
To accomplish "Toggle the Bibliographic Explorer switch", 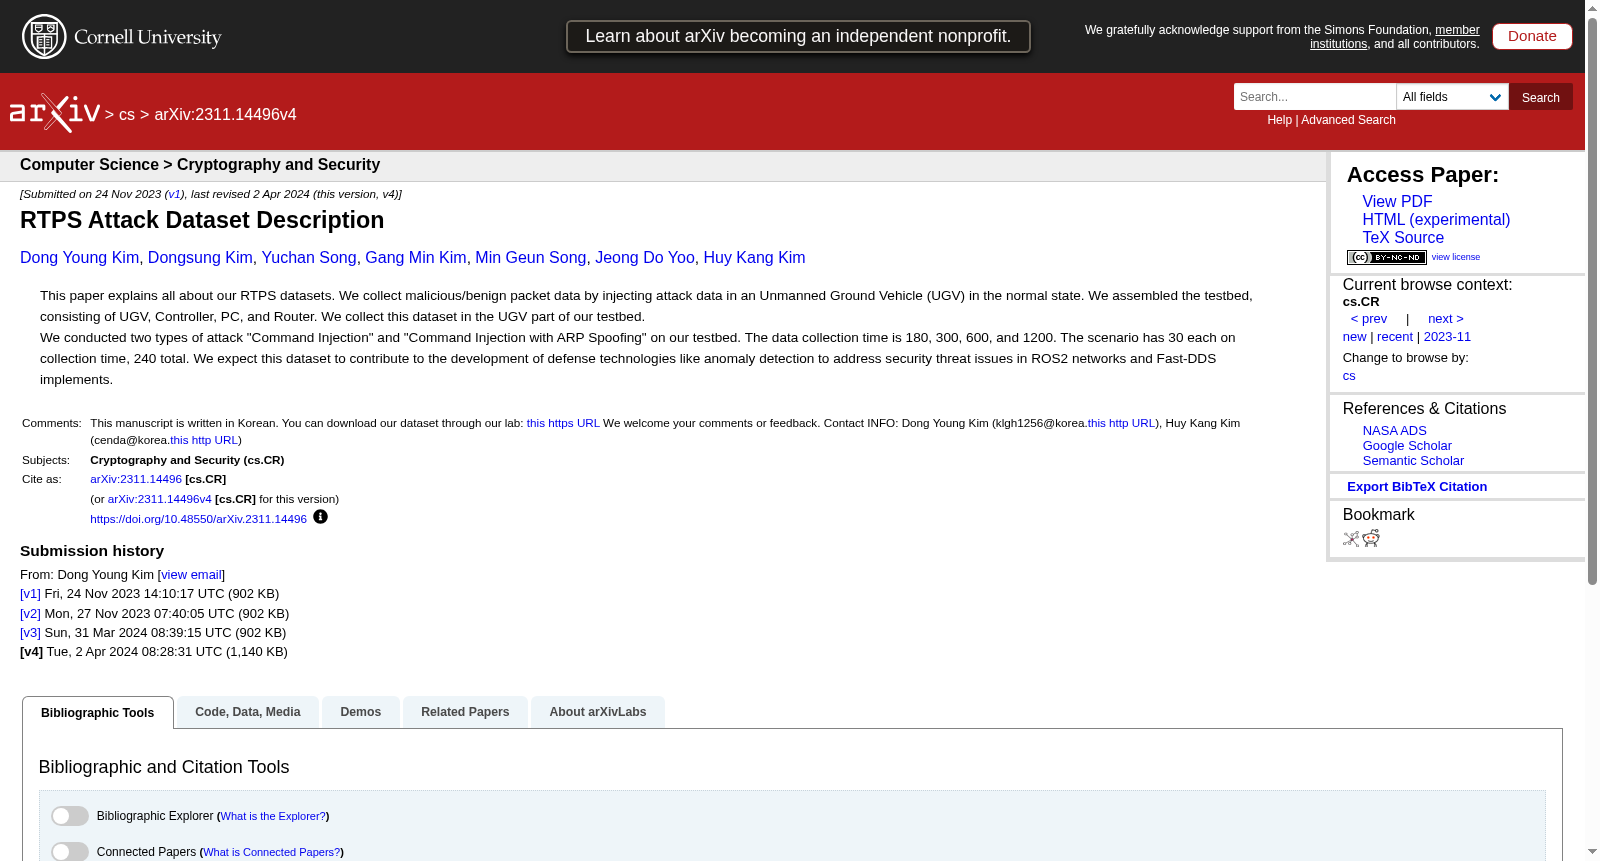I will click(x=70, y=816).
